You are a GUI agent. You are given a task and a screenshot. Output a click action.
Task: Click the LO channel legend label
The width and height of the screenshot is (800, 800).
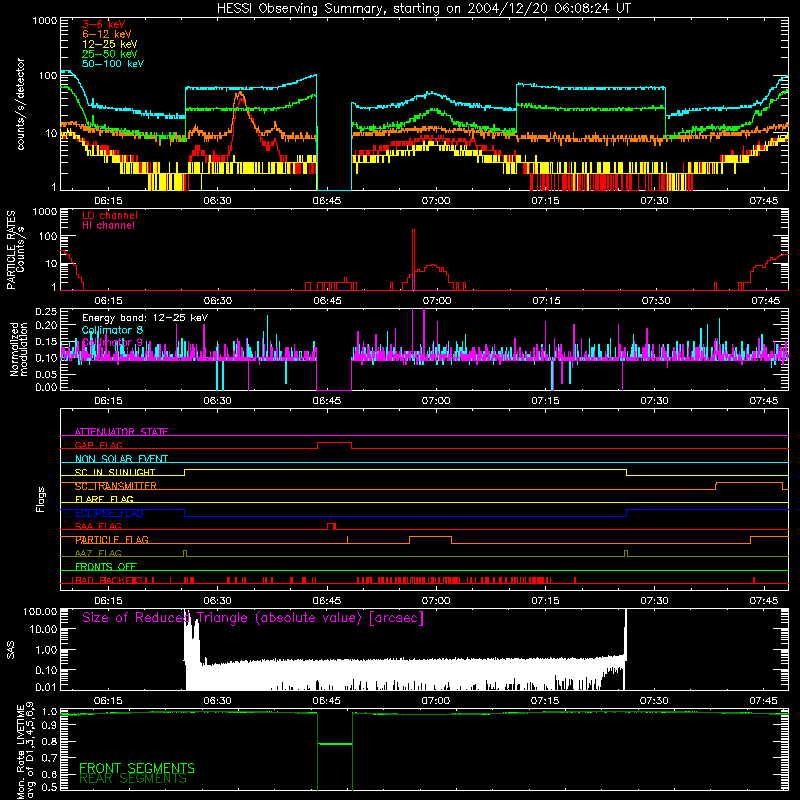click(x=110, y=215)
